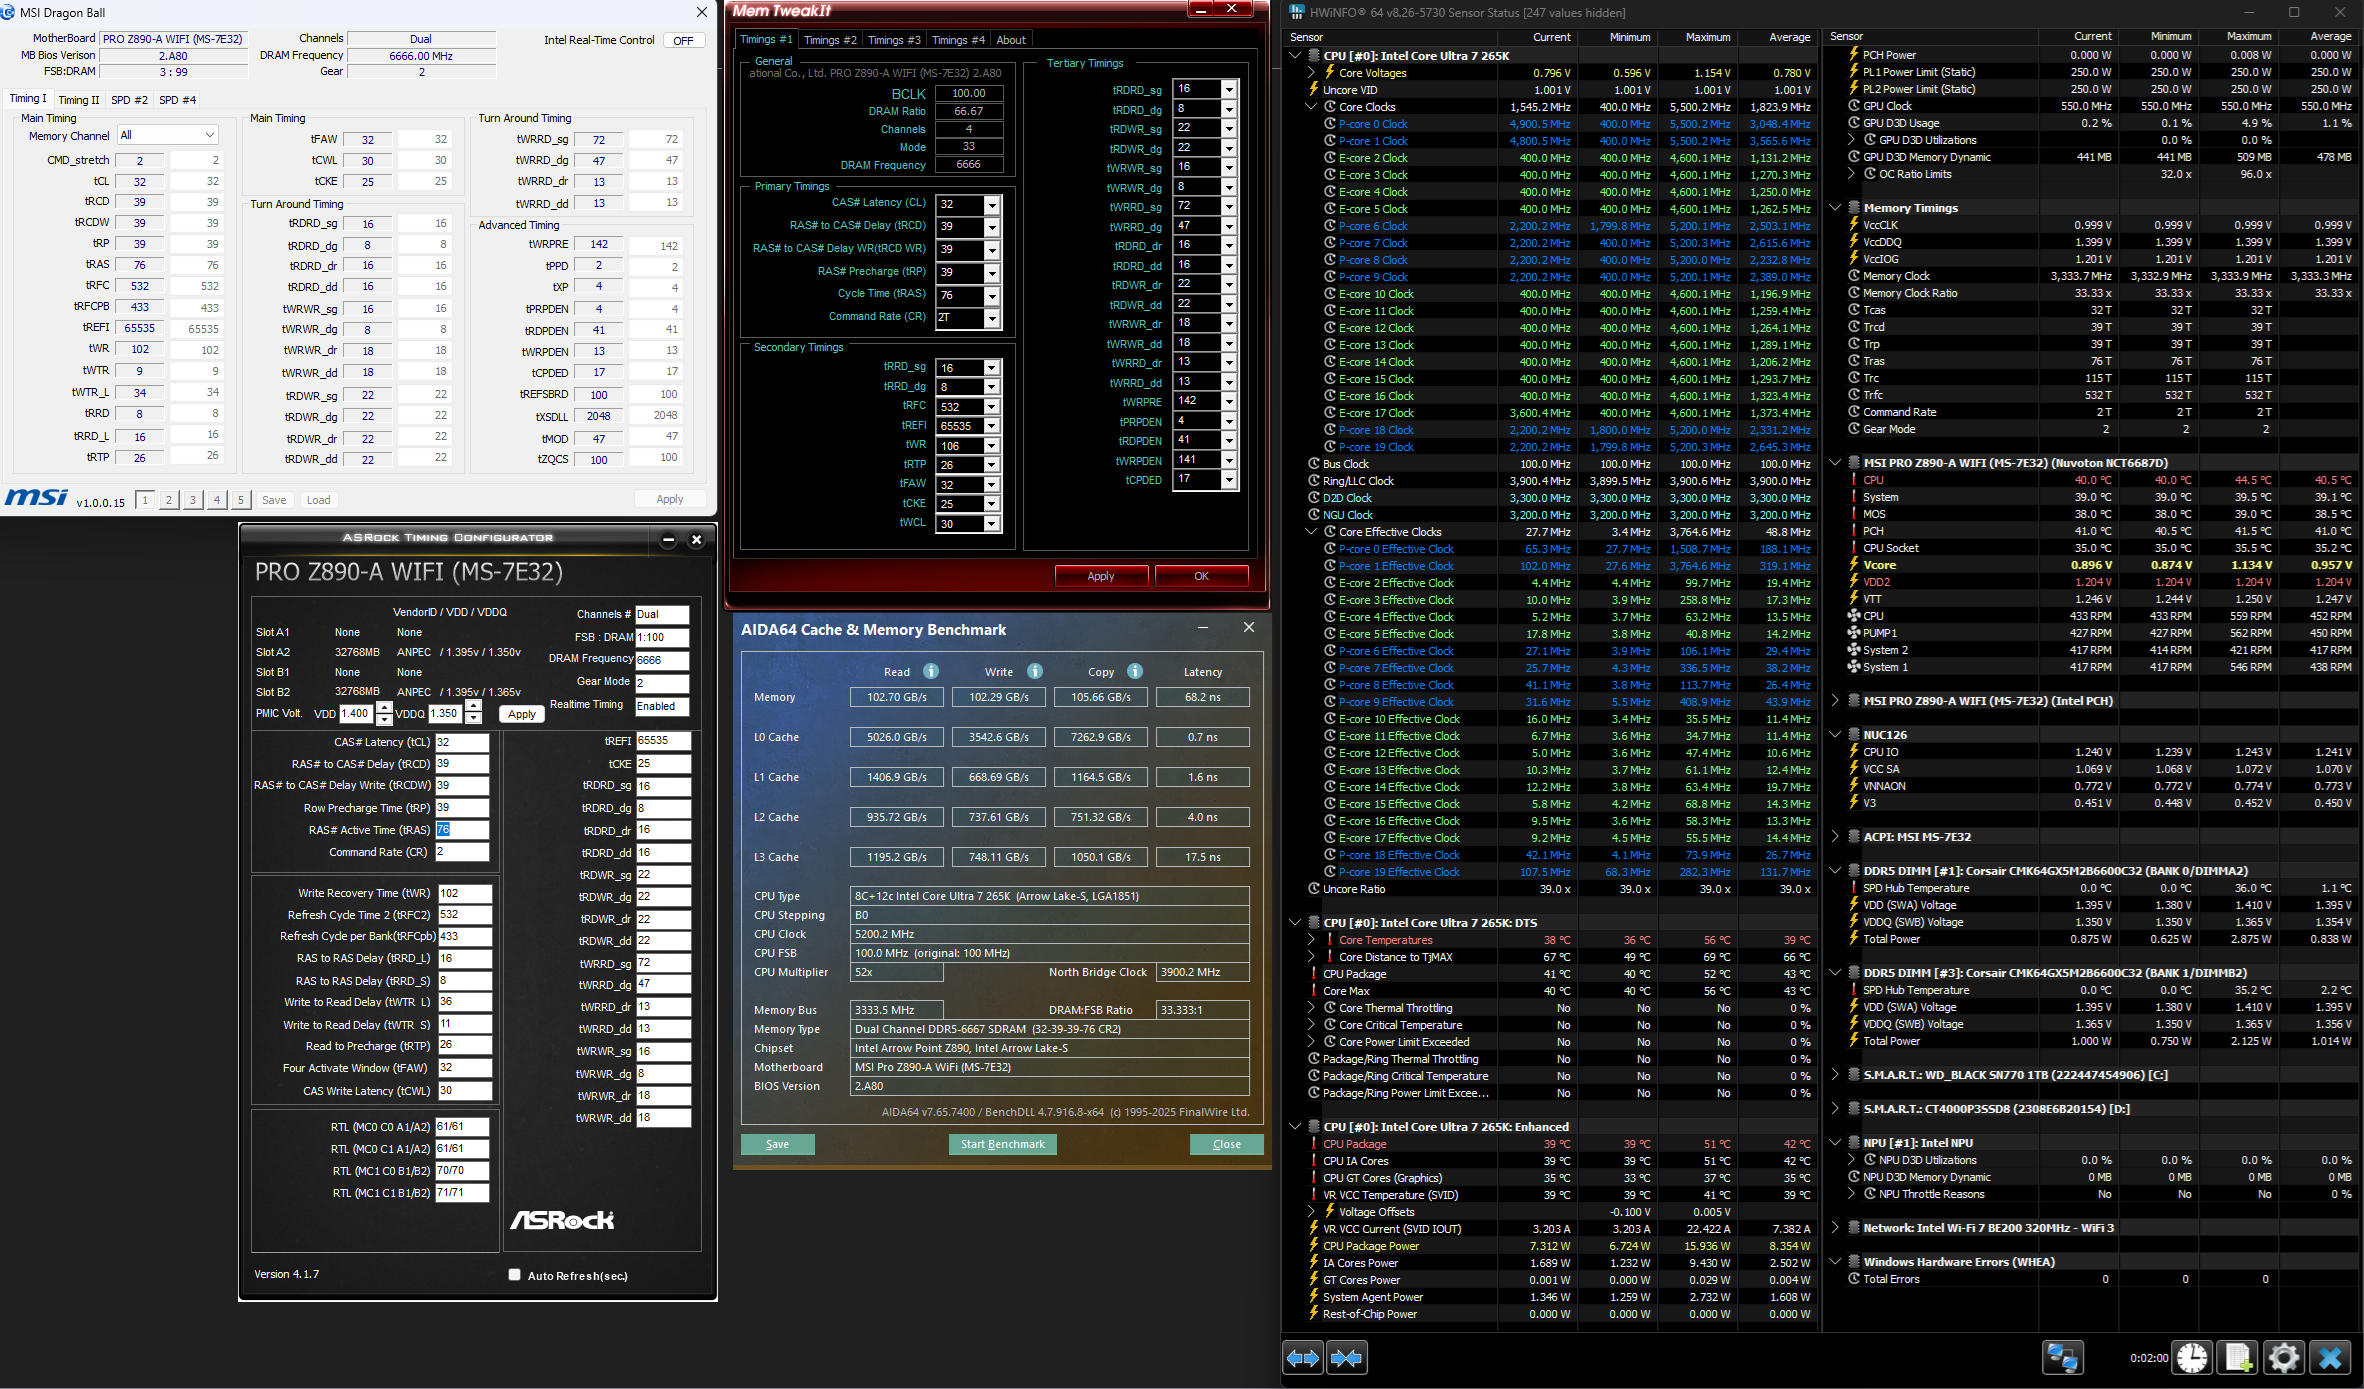Switch to SPD #4 tab in Dragon Ball
The image size is (2364, 1389).
pyautogui.click(x=178, y=100)
